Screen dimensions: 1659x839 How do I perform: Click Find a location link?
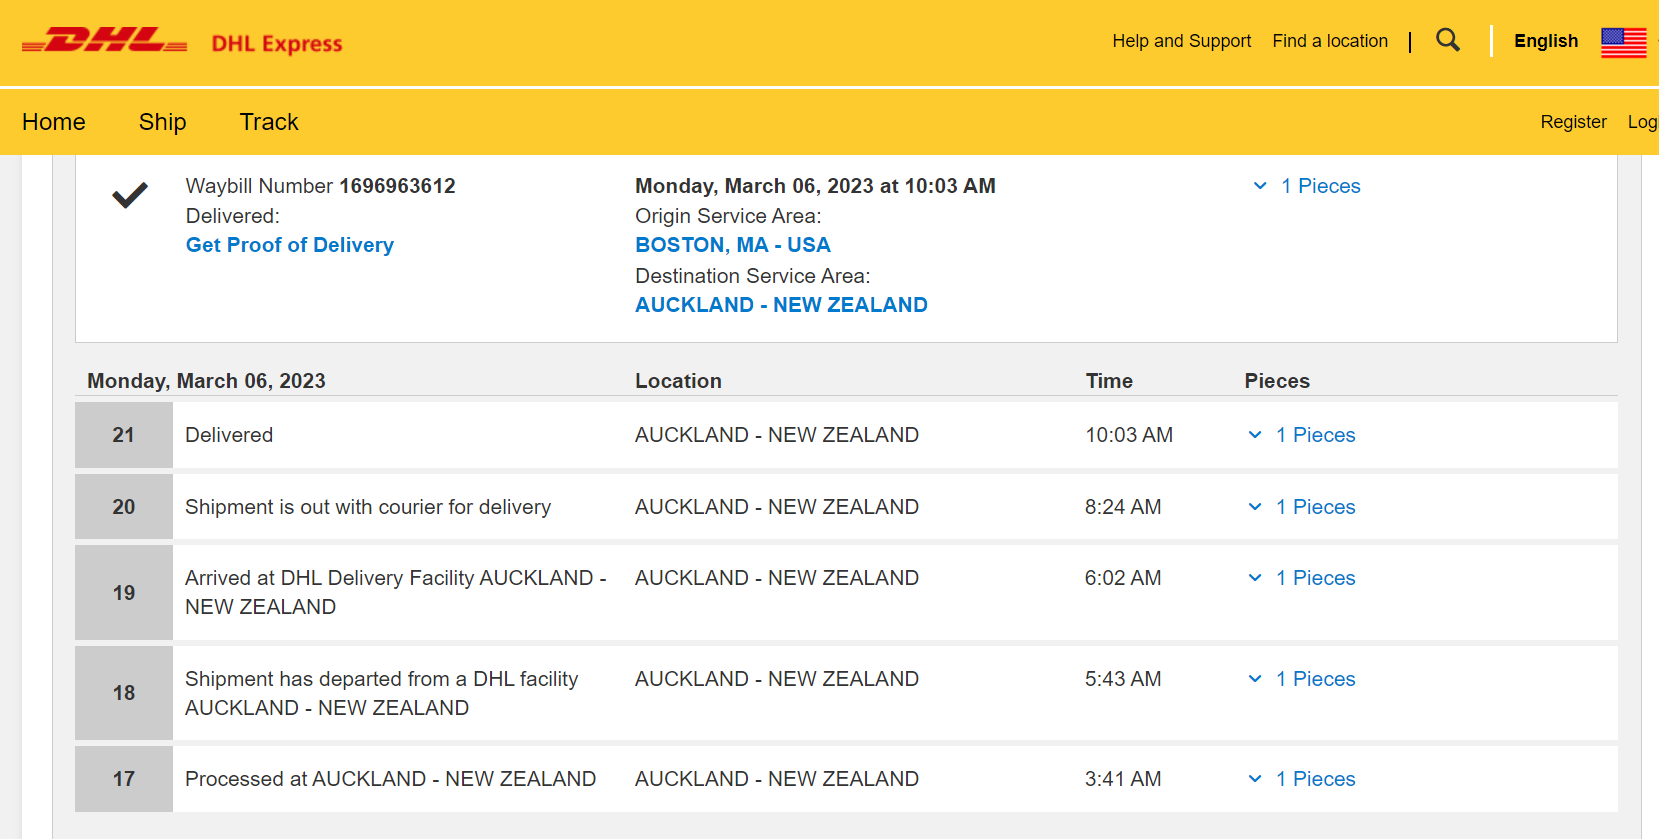pyautogui.click(x=1330, y=41)
